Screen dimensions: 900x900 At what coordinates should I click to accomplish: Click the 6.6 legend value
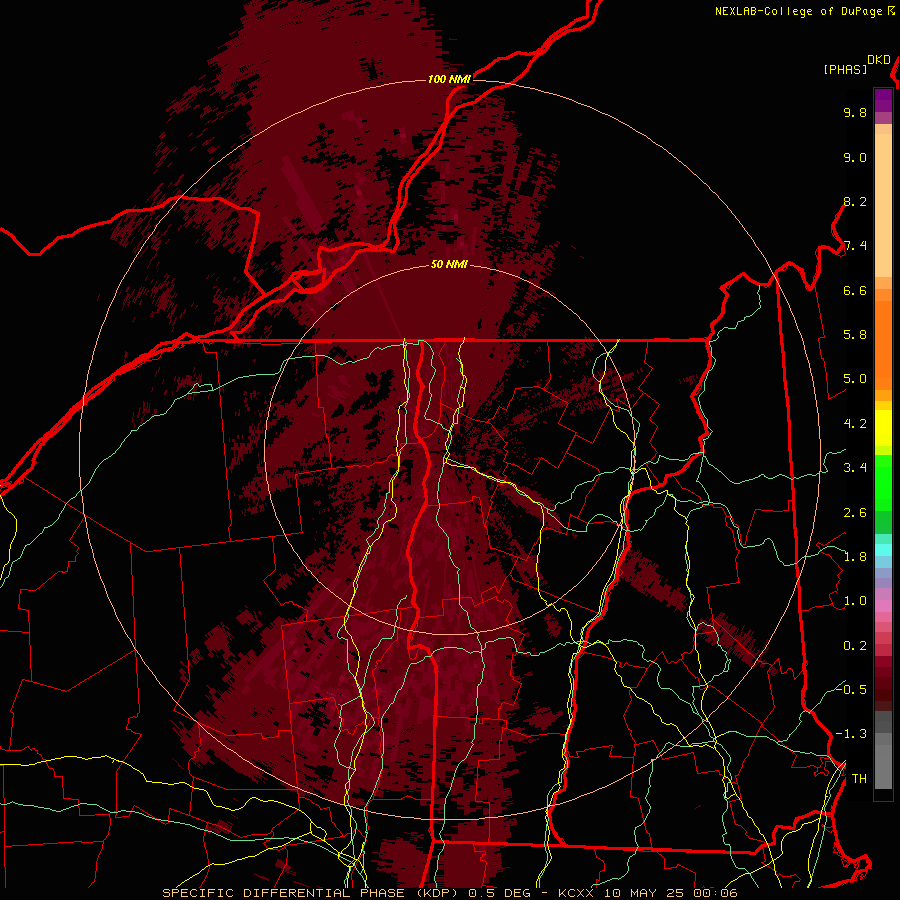855,290
